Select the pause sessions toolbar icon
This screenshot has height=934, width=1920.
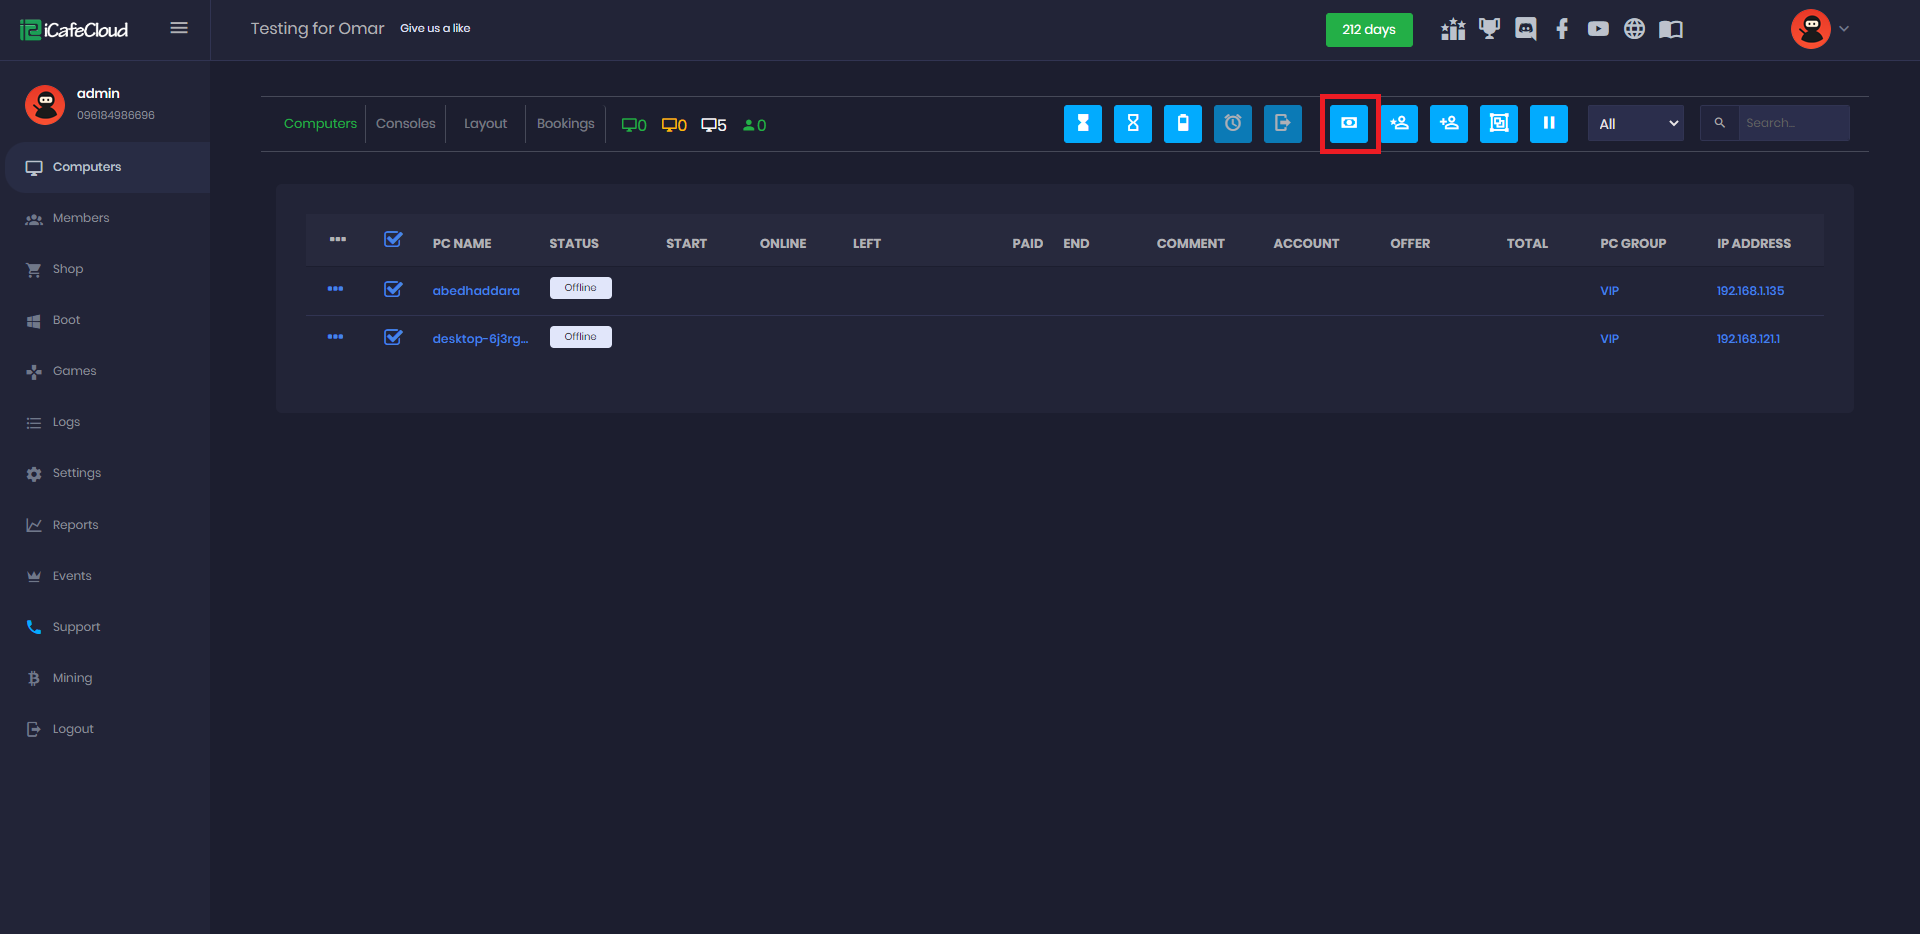(x=1549, y=123)
